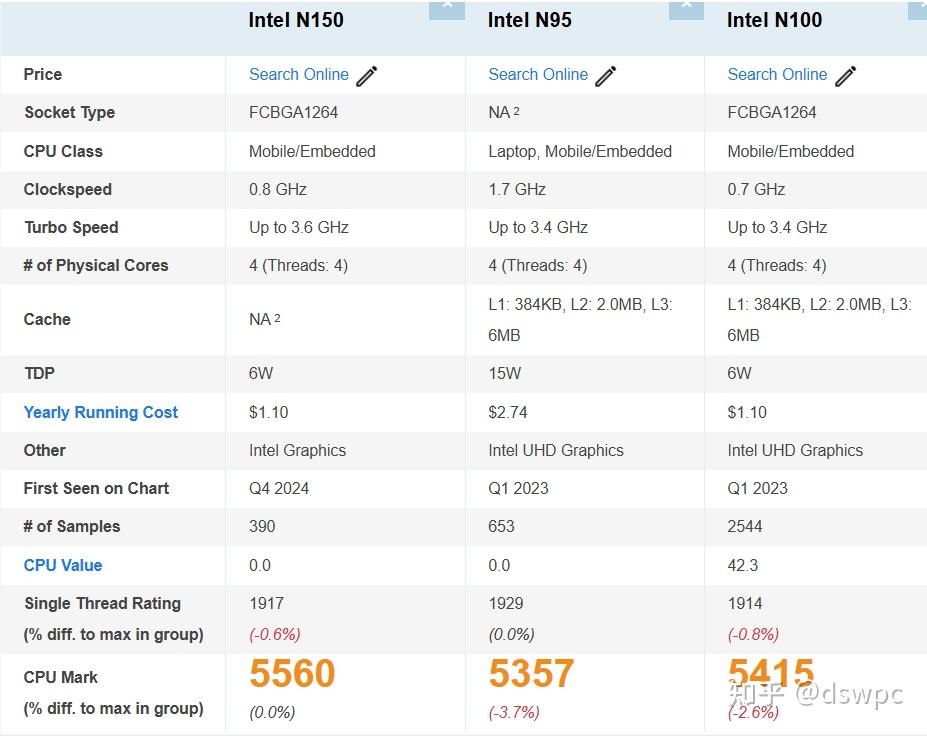
Task: Dismiss the Intel N100 column
Action: tap(919, 6)
